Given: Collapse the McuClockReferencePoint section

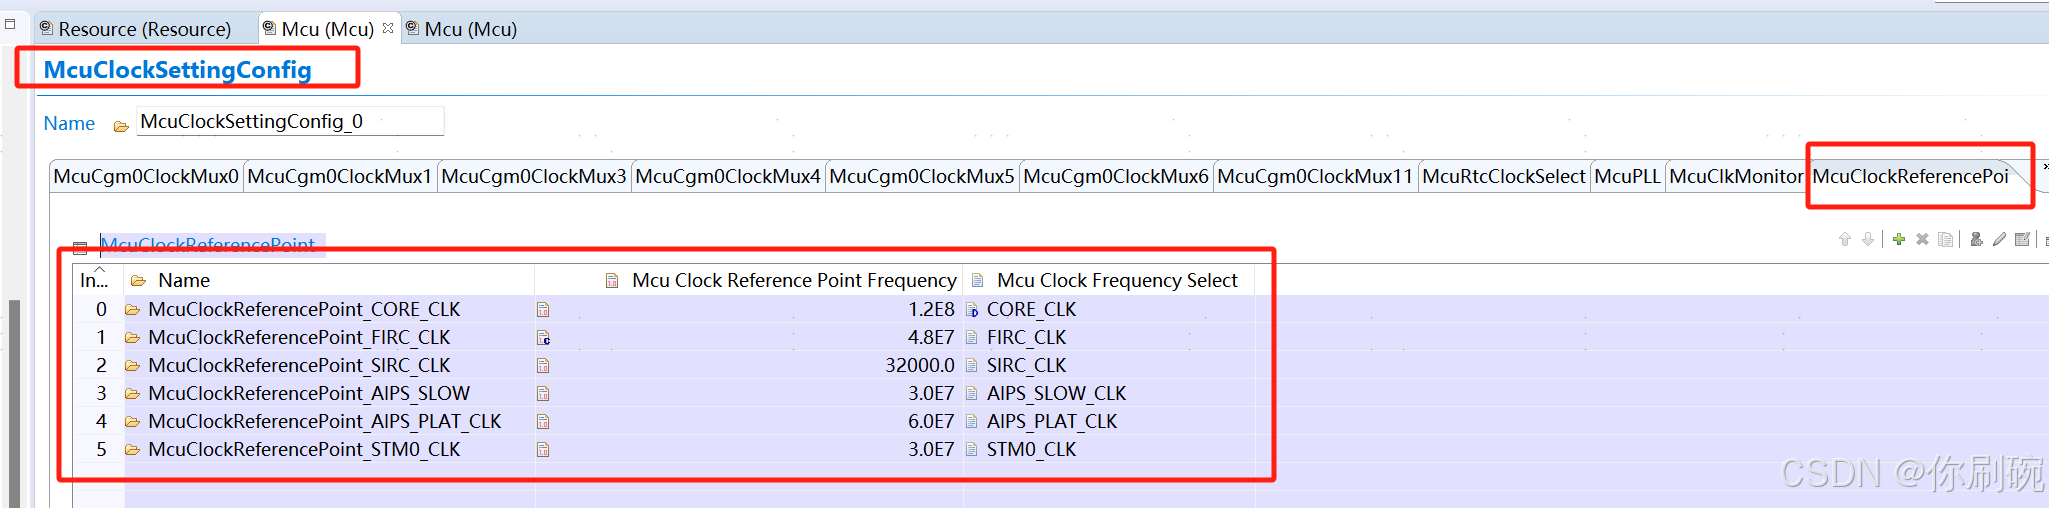Looking at the screenshot, I should click(x=80, y=248).
